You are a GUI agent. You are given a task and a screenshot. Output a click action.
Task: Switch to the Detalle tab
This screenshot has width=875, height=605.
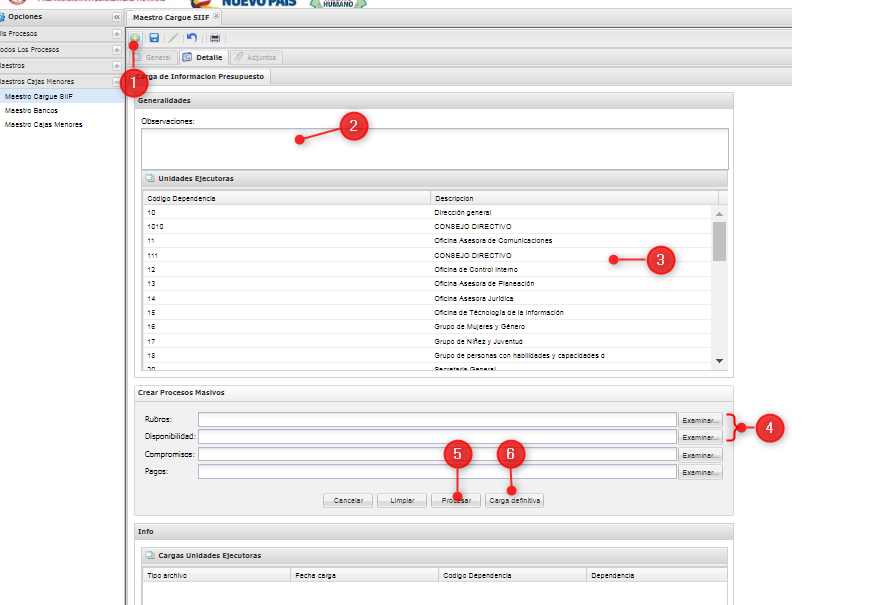tap(203, 58)
